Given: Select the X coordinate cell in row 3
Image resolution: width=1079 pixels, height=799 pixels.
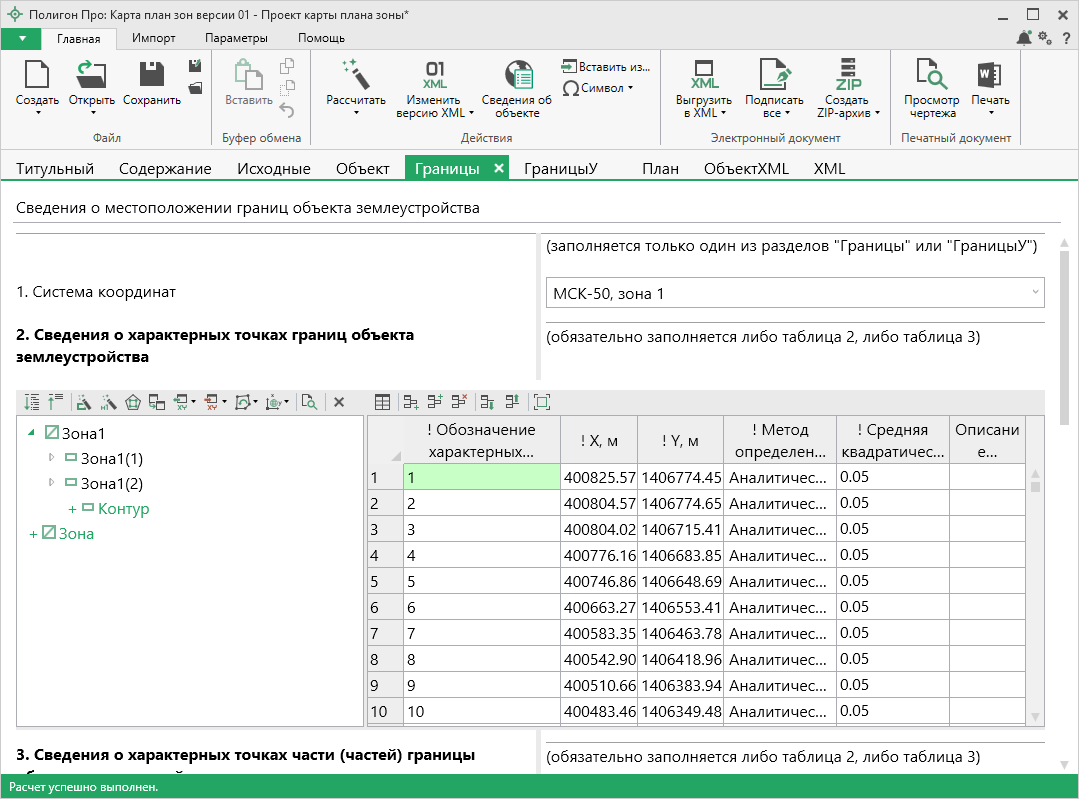Looking at the screenshot, I should (600, 529).
